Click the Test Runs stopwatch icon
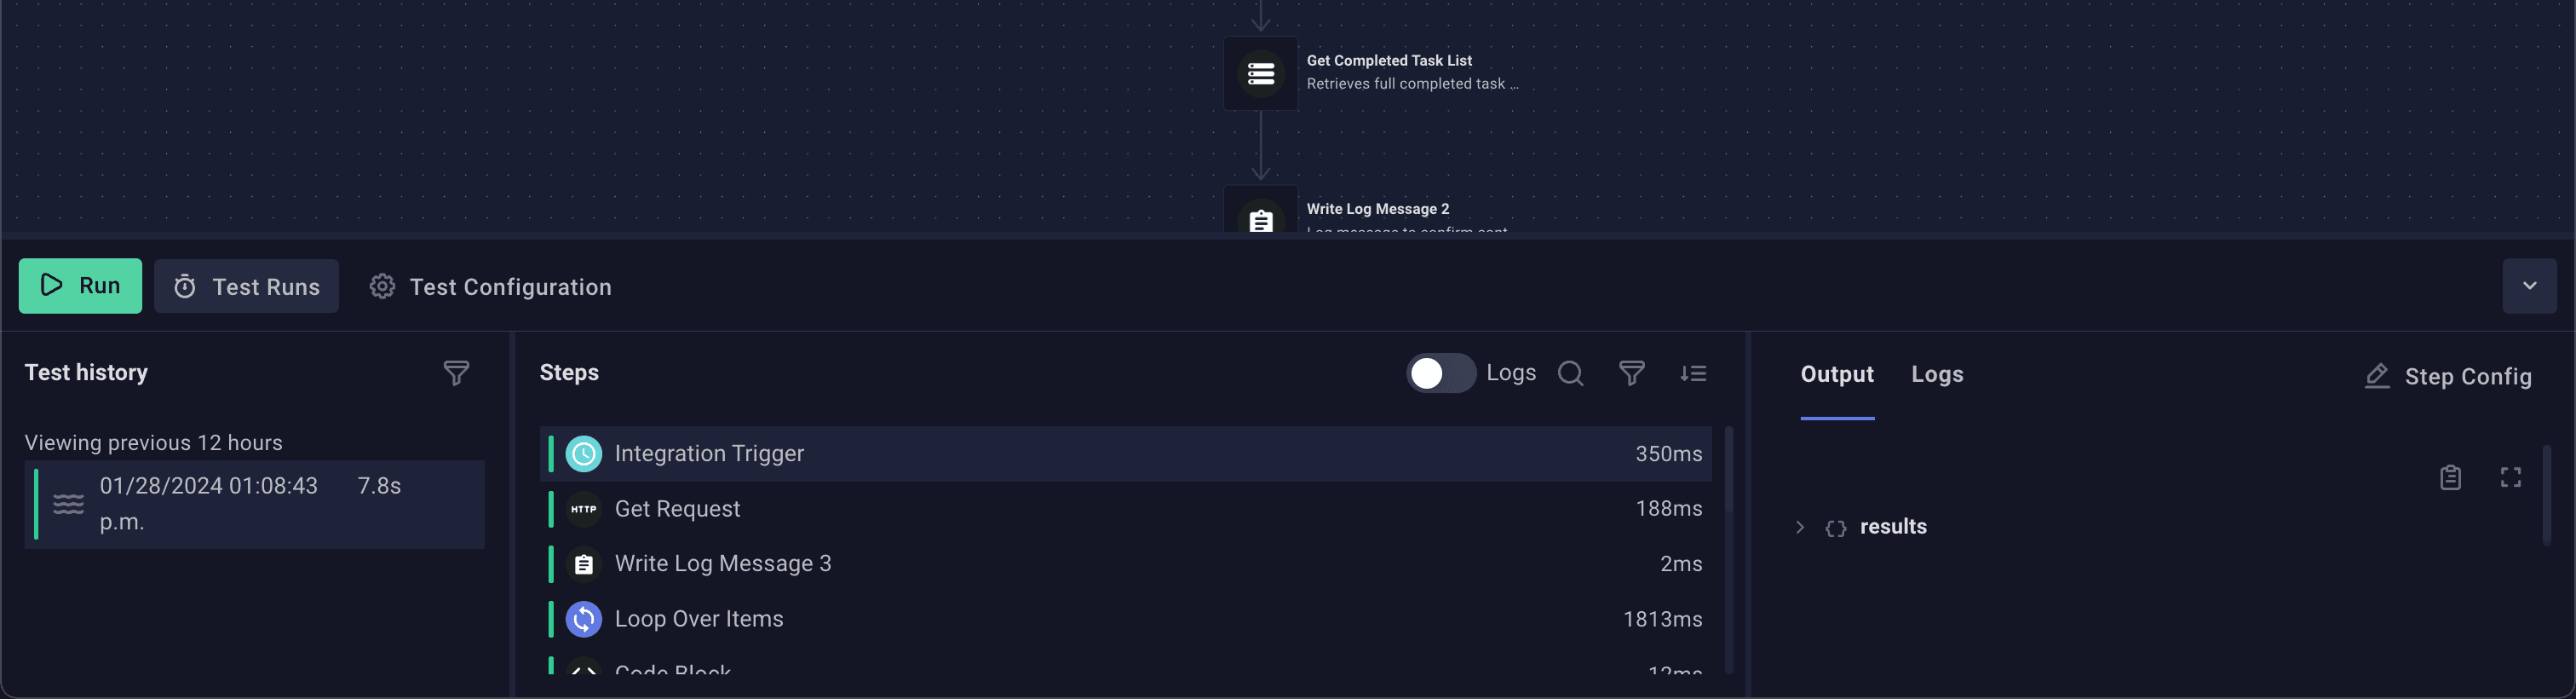The height and width of the screenshot is (699, 2576). click(185, 287)
